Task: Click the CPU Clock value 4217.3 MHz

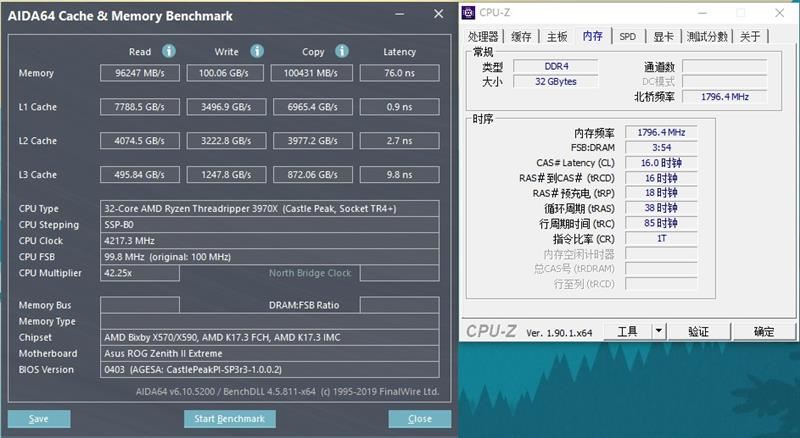Action: 269,240
